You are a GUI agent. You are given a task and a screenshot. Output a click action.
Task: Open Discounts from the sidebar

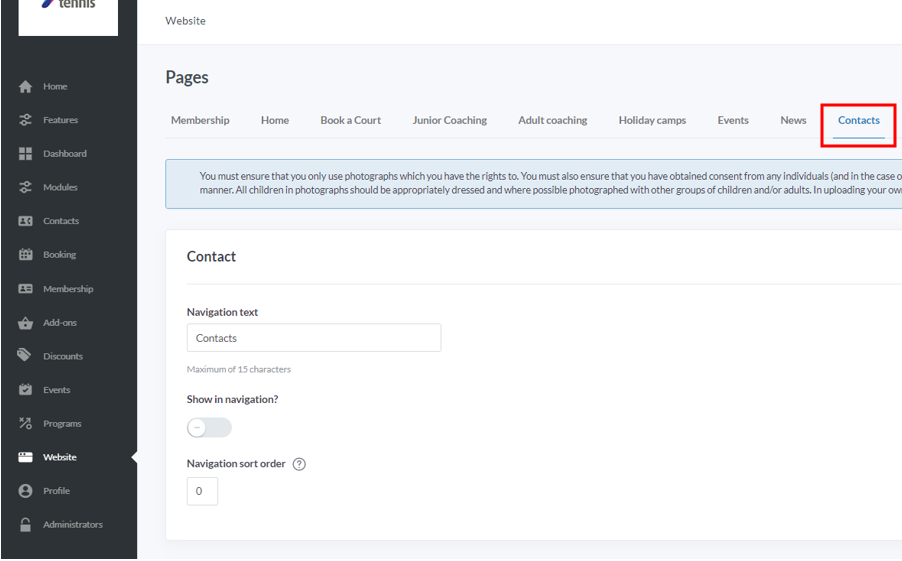click(x=63, y=356)
